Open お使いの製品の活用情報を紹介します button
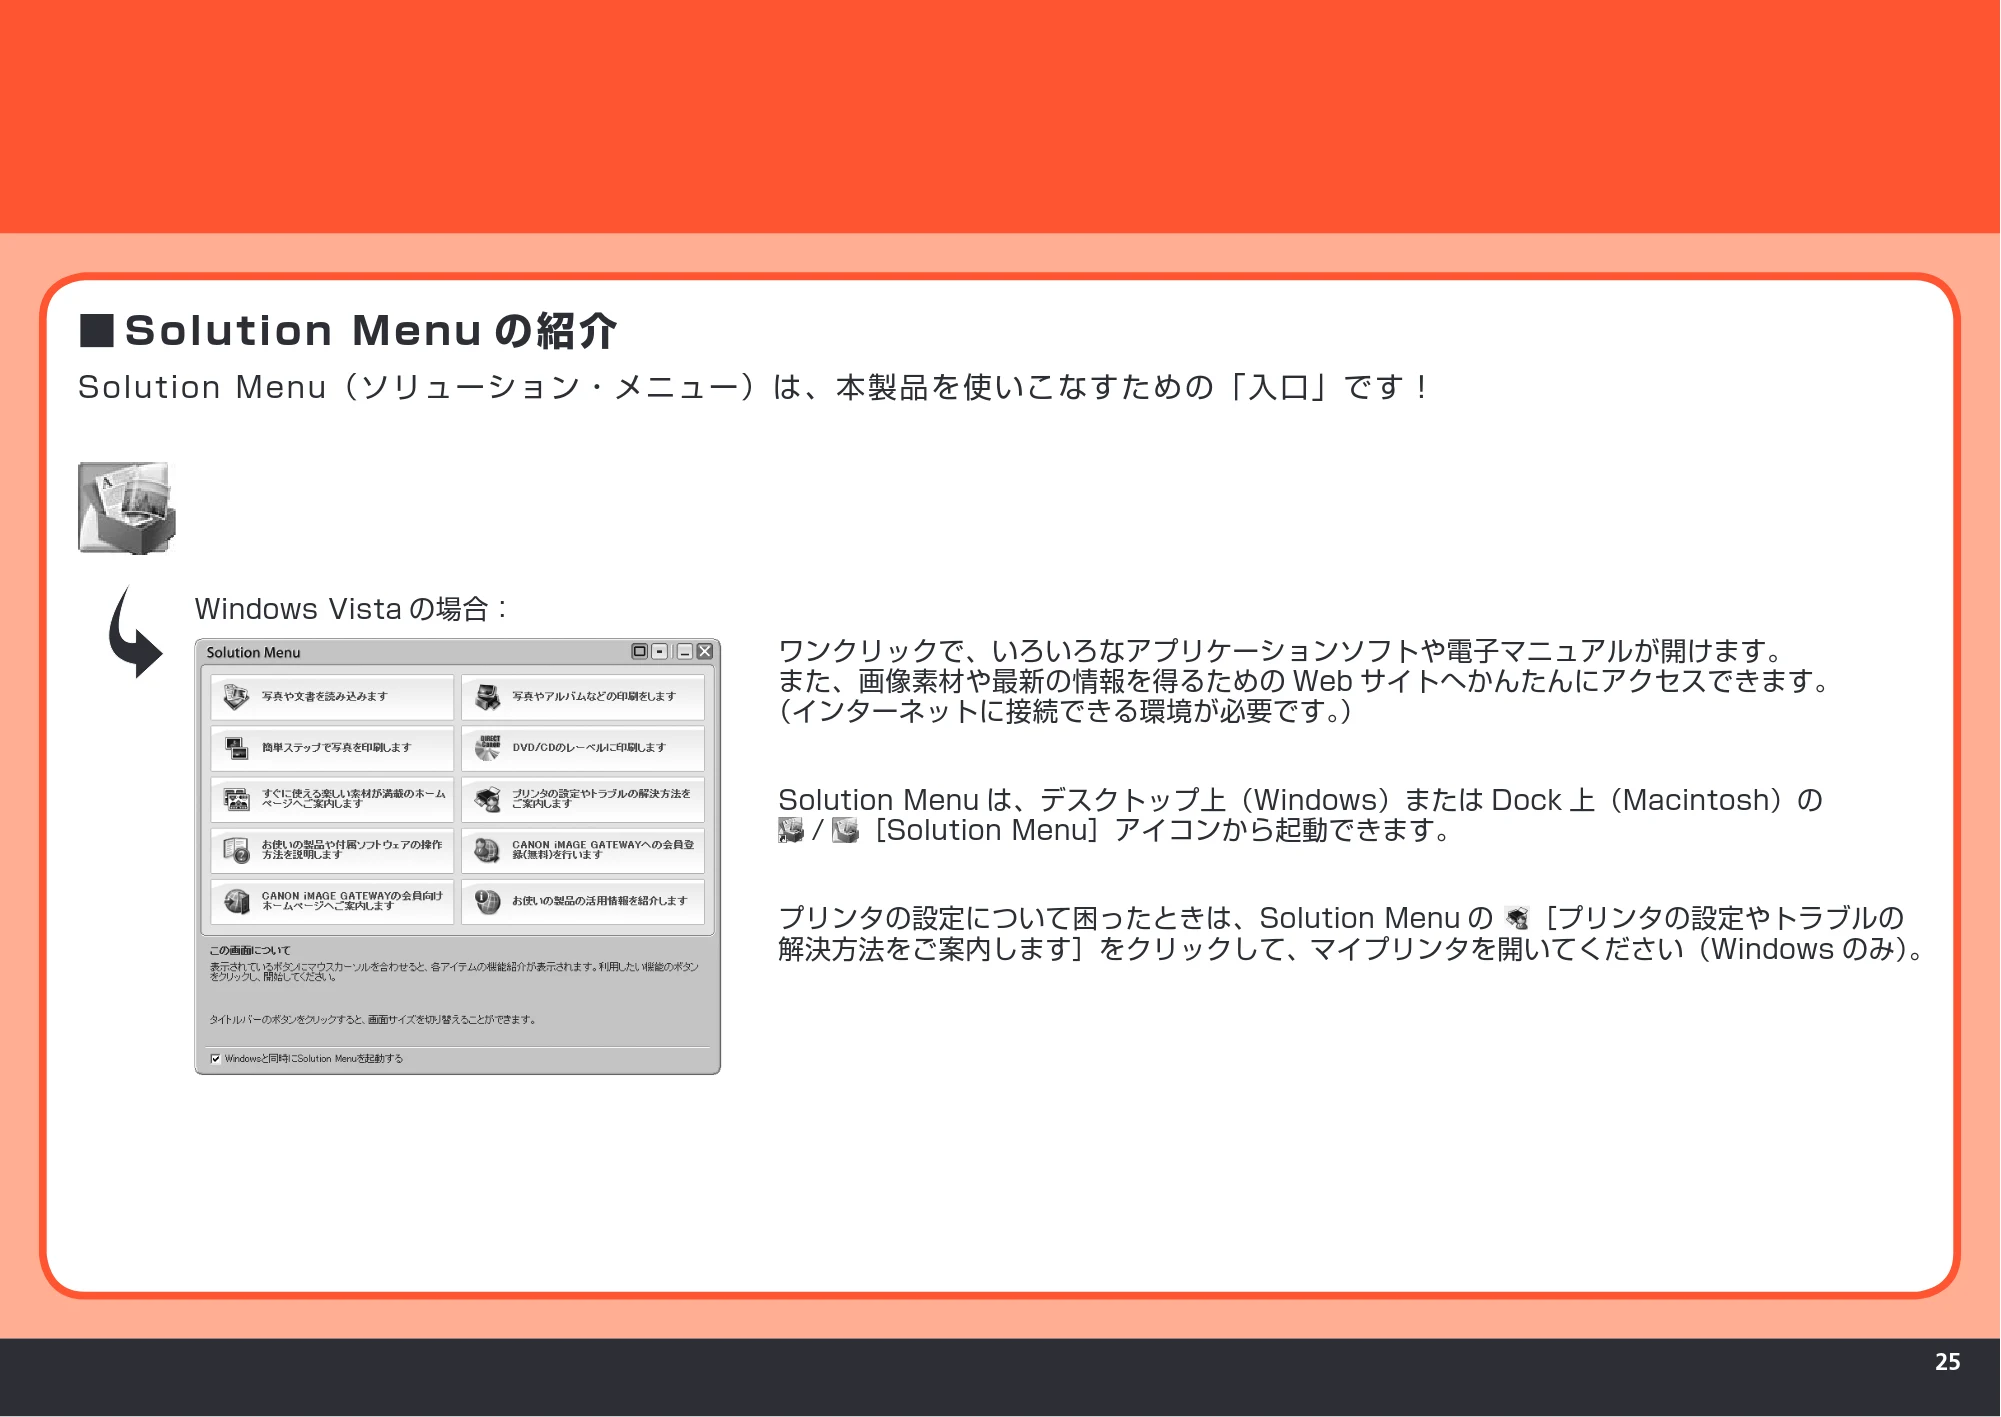Viewport: 2001px width, 1417px height. click(583, 901)
